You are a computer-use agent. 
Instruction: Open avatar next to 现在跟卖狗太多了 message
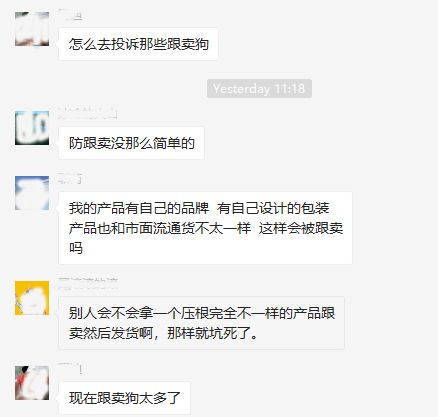tap(32, 383)
